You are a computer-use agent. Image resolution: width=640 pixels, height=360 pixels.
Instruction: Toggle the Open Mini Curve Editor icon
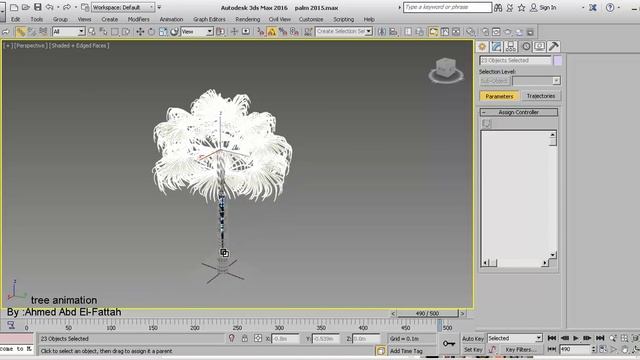click(11, 325)
